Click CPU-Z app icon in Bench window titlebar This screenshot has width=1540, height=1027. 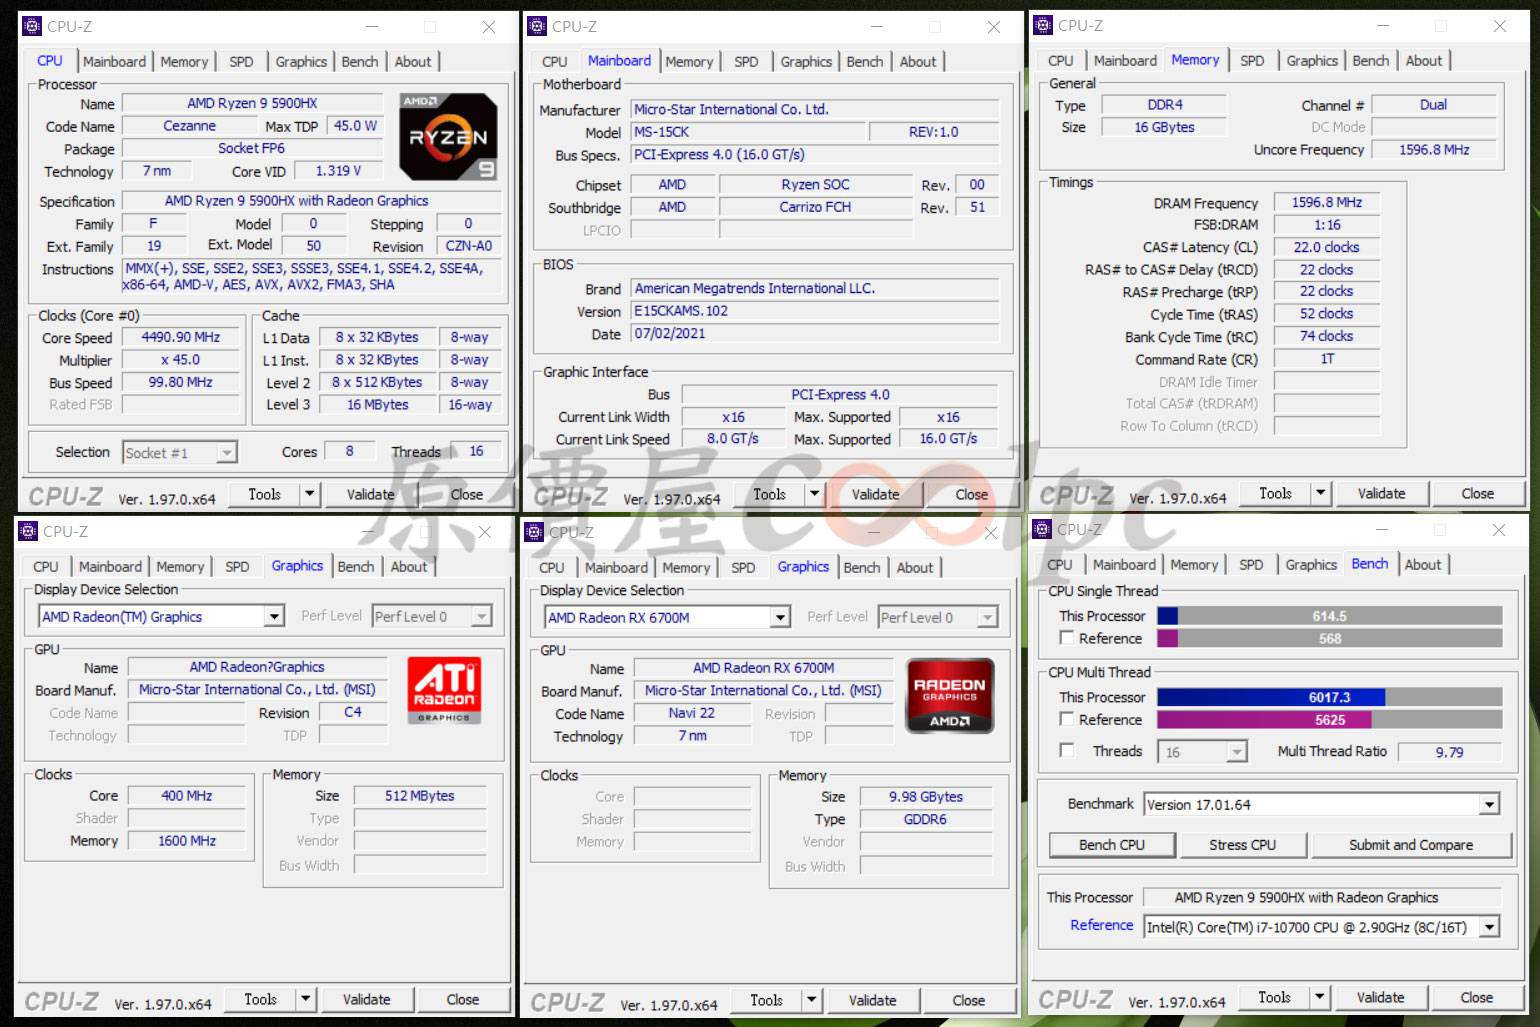pos(1041,529)
